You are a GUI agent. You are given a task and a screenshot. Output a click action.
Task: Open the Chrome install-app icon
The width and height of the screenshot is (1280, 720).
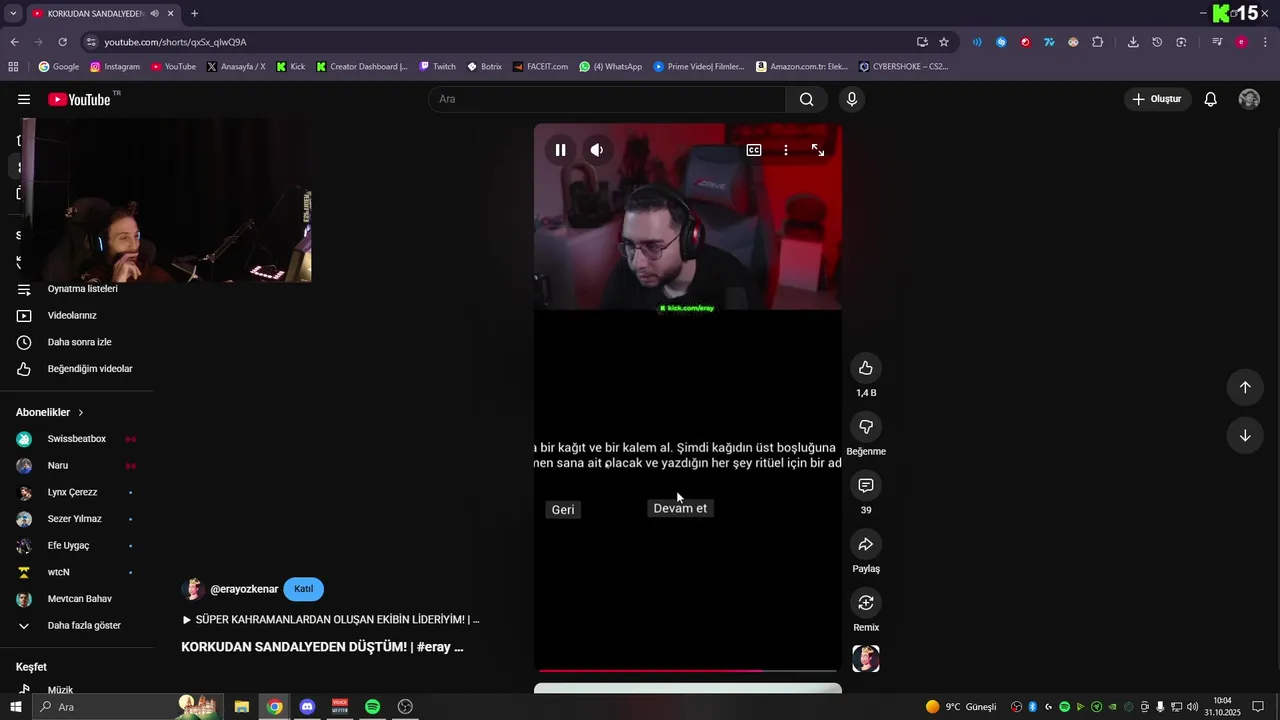[922, 42]
